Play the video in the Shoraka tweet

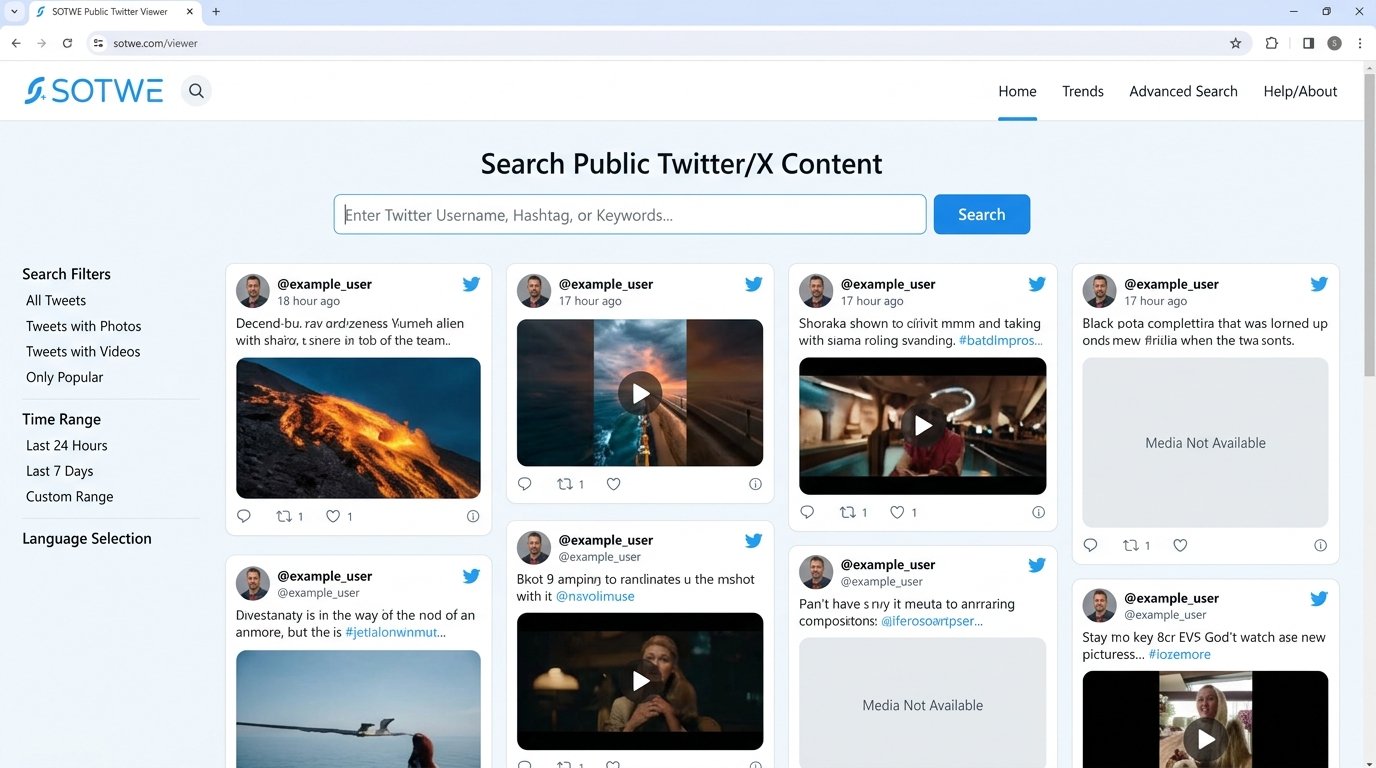click(x=922, y=426)
